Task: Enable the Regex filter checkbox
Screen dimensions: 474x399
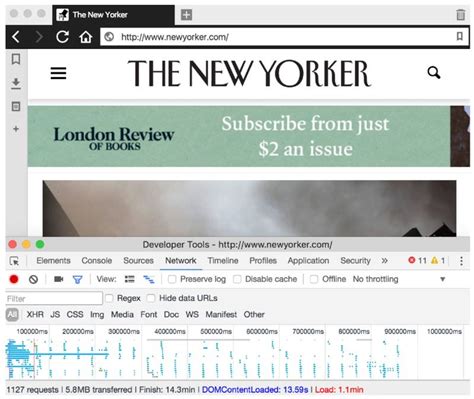Action: (x=109, y=298)
